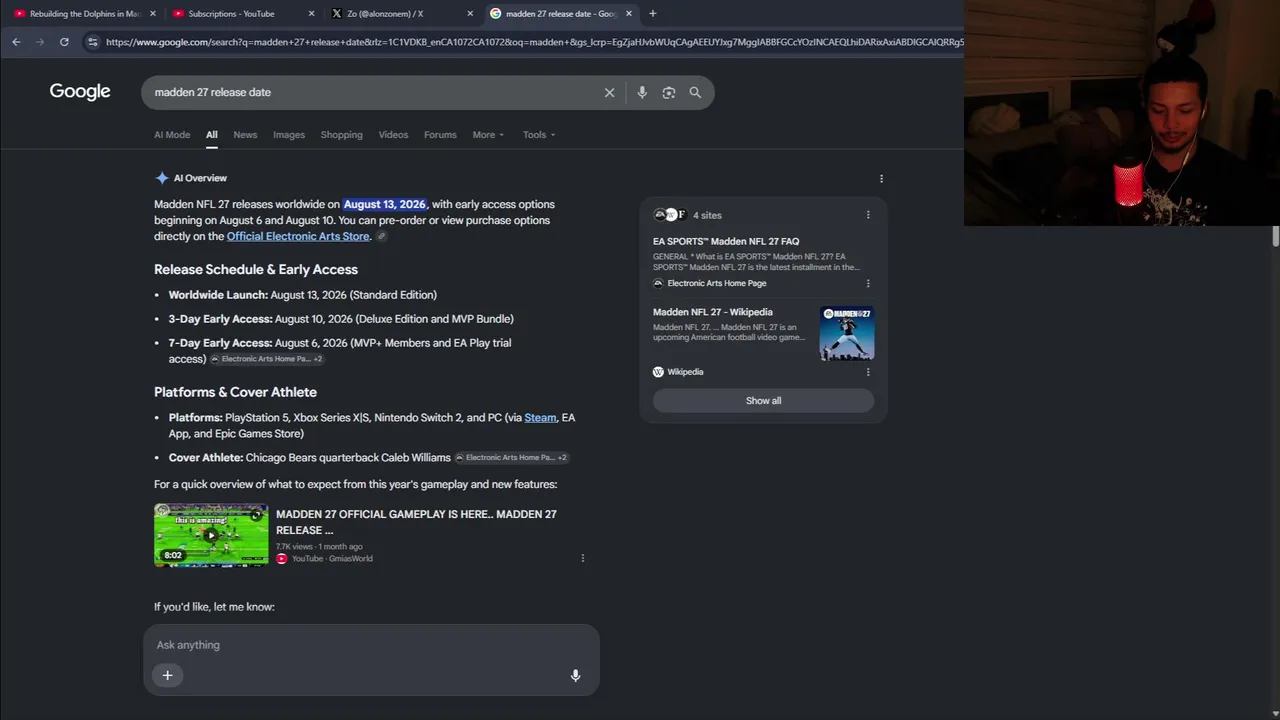Expand source chip beside Cover Athlete
The height and width of the screenshot is (720, 1280).
pos(511,458)
